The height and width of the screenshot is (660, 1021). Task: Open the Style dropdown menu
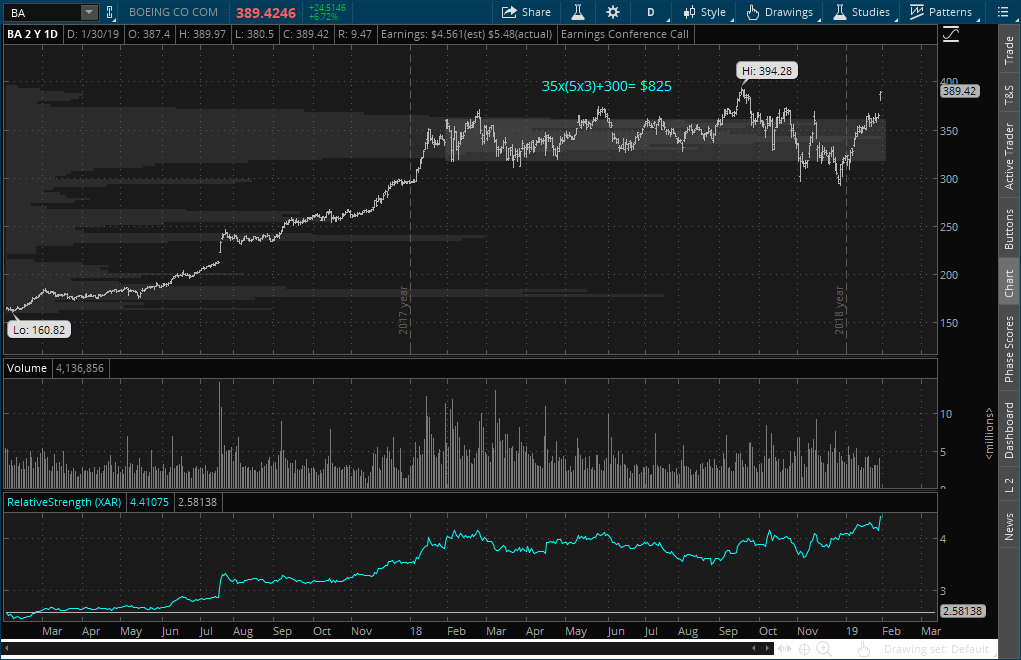pyautogui.click(x=704, y=12)
